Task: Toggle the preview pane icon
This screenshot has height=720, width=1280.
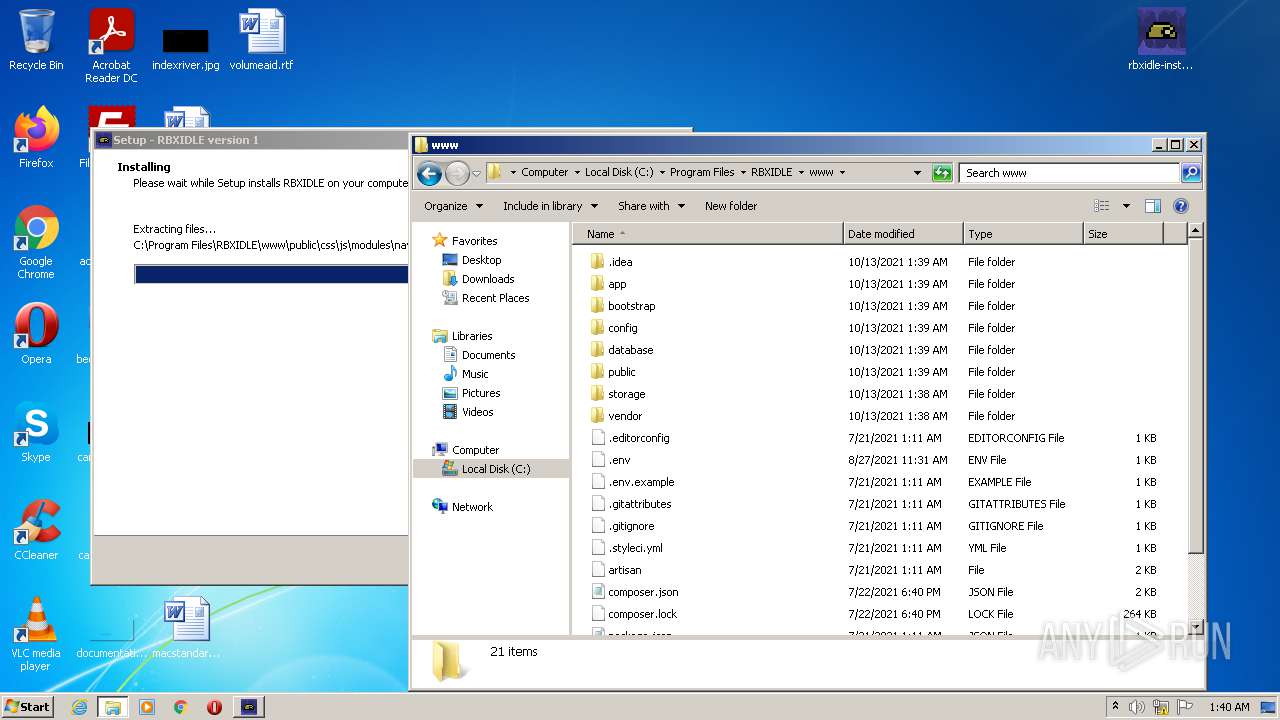Action: tap(1152, 206)
